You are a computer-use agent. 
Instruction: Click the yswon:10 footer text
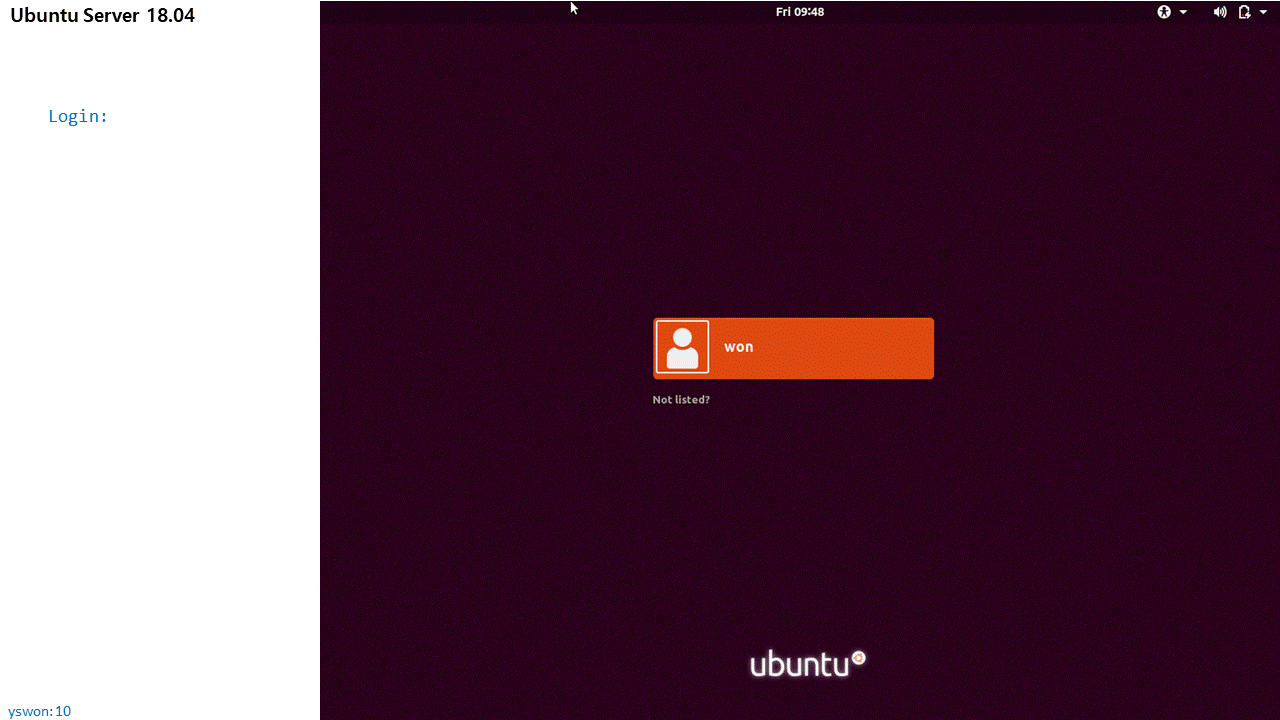[40, 711]
